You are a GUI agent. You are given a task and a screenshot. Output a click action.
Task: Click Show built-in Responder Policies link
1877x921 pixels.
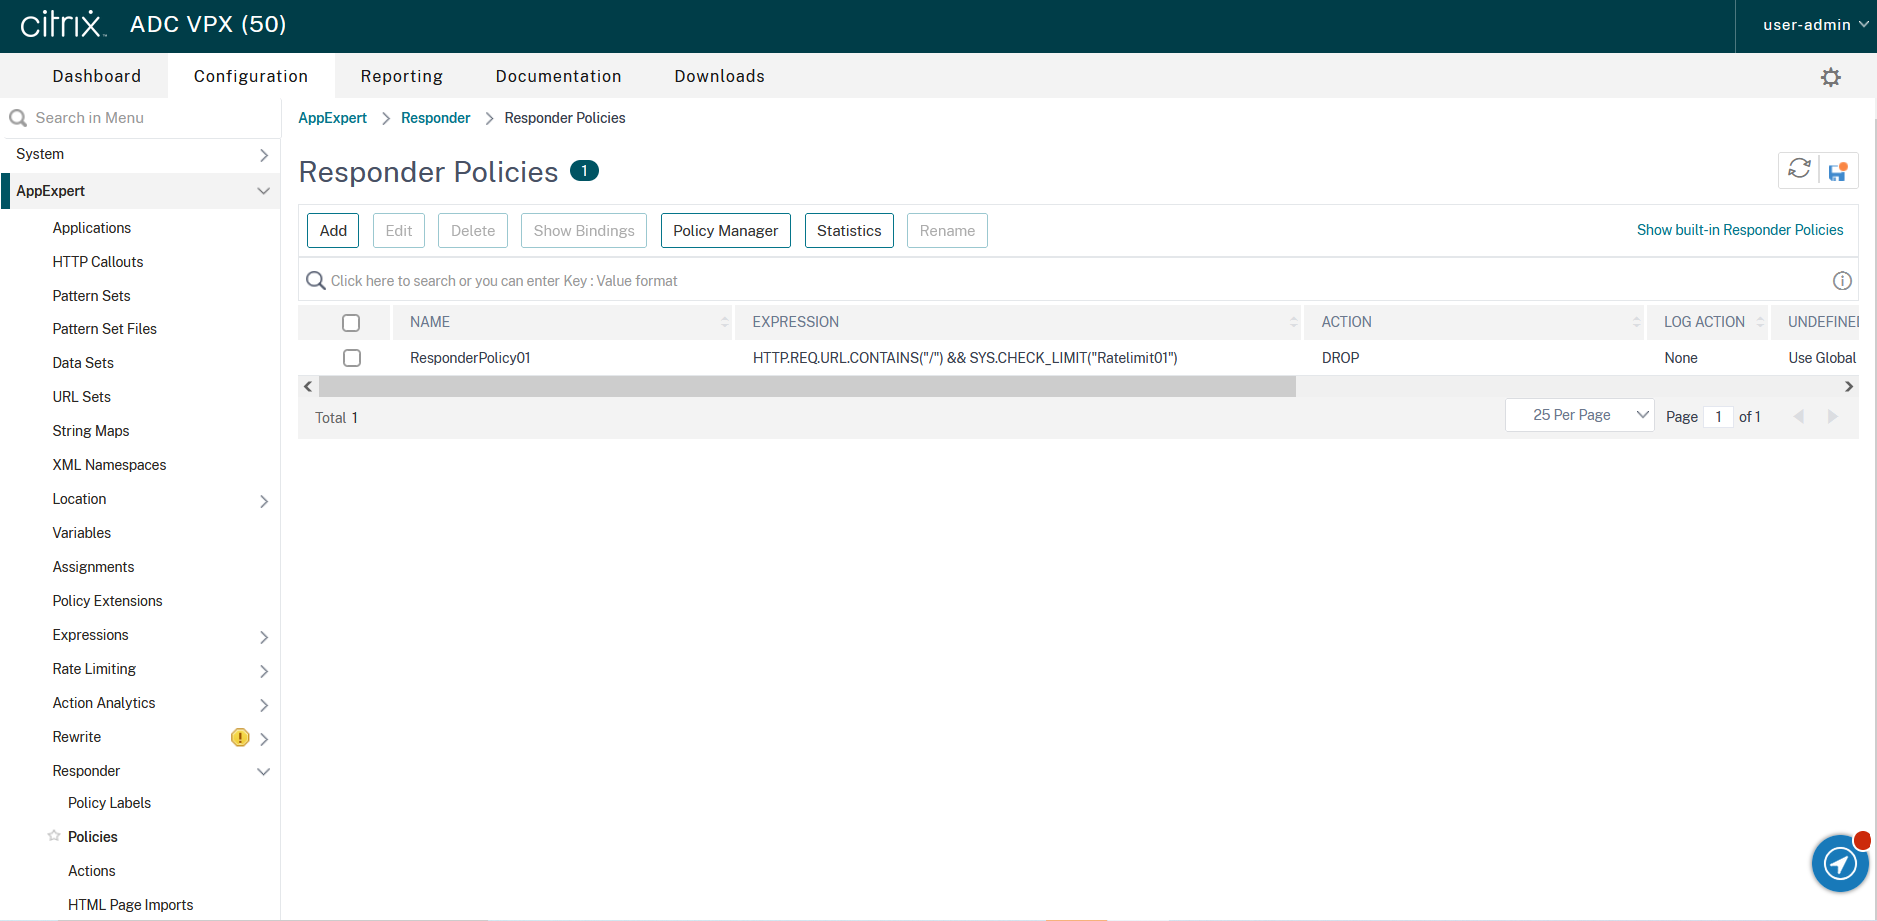coord(1740,230)
